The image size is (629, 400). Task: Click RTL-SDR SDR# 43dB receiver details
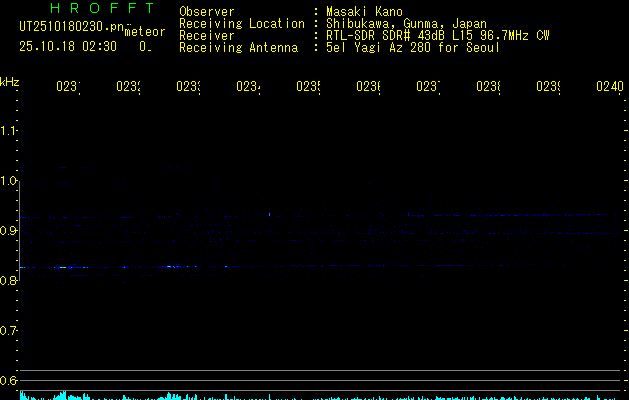(437, 36)
